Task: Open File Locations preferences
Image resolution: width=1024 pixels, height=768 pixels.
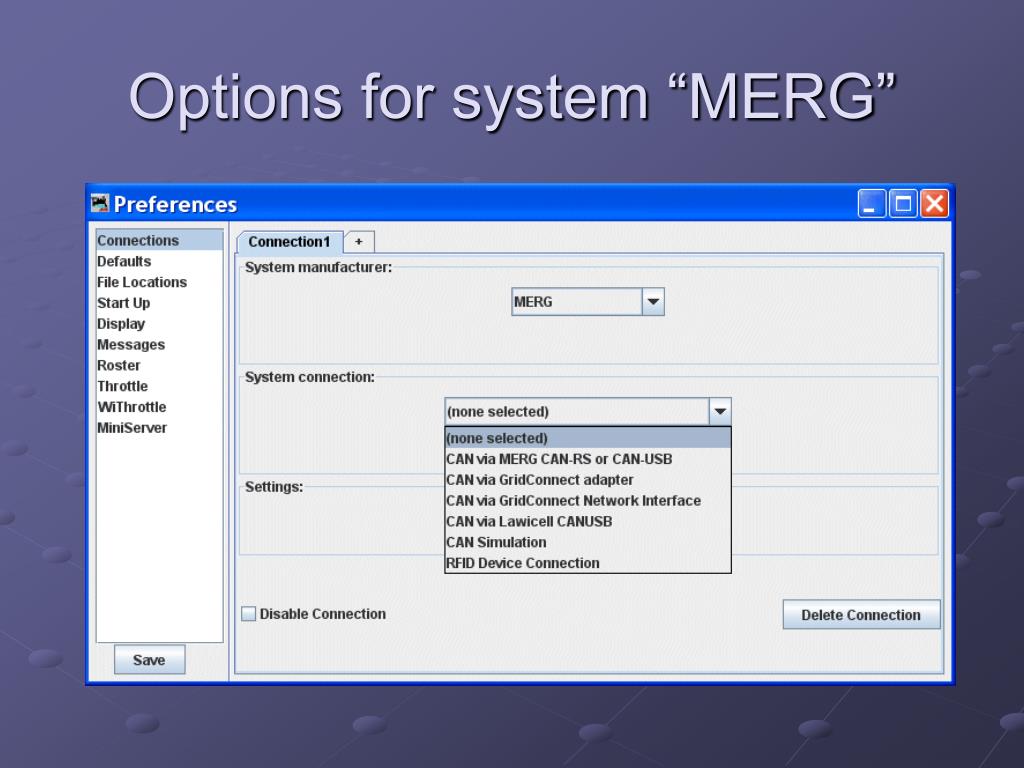Action: (x=159, y=282)
